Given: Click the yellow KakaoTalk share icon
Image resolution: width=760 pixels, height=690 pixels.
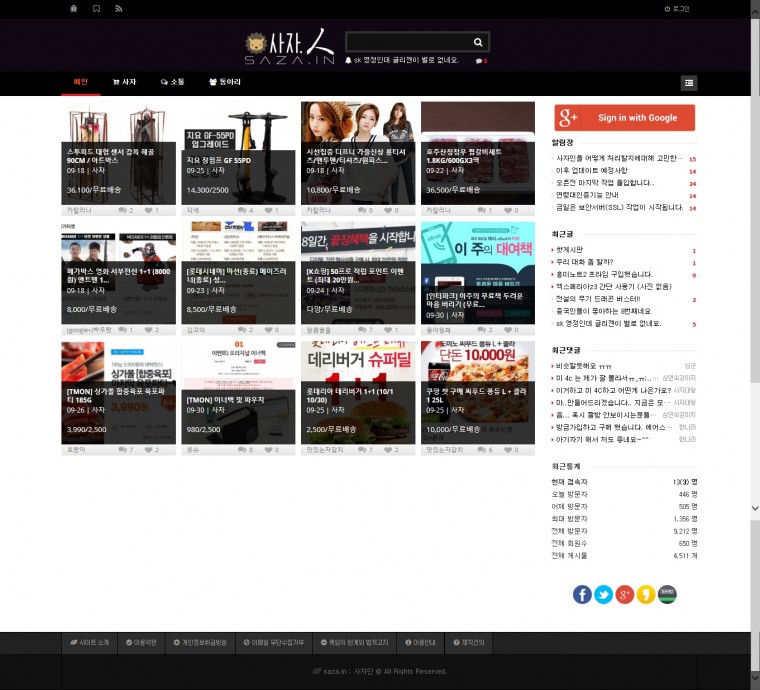Looking at the screenshot, I should [646, 595].
